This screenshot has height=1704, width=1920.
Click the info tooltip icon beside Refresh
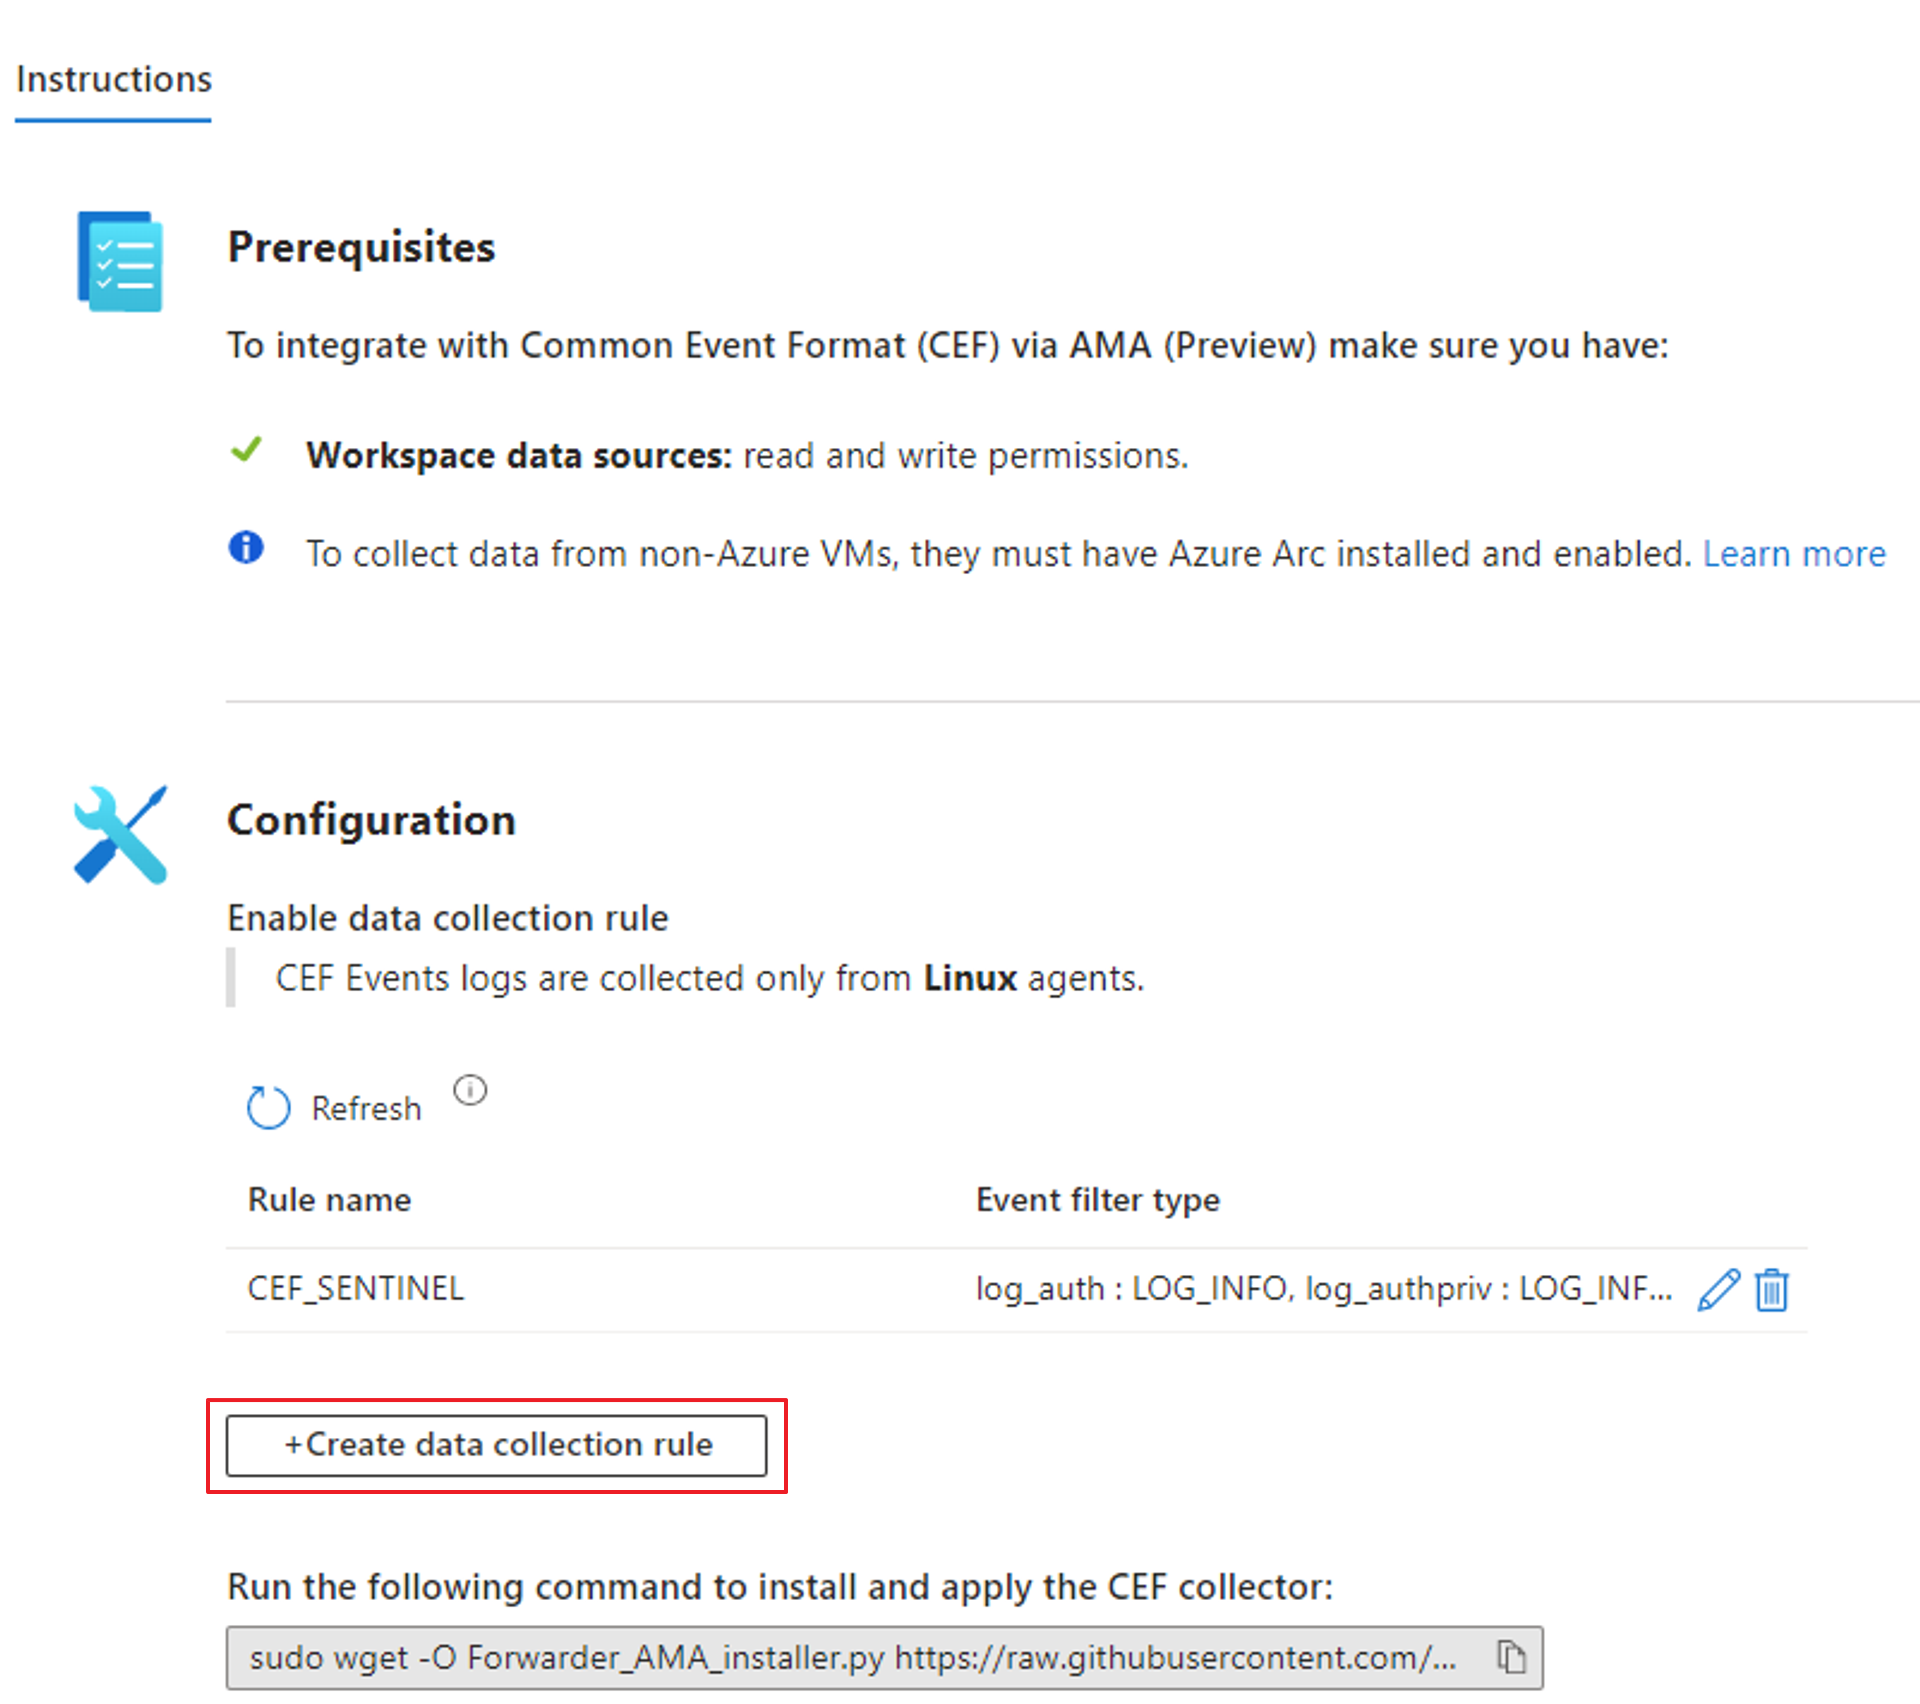(470, 1090)
